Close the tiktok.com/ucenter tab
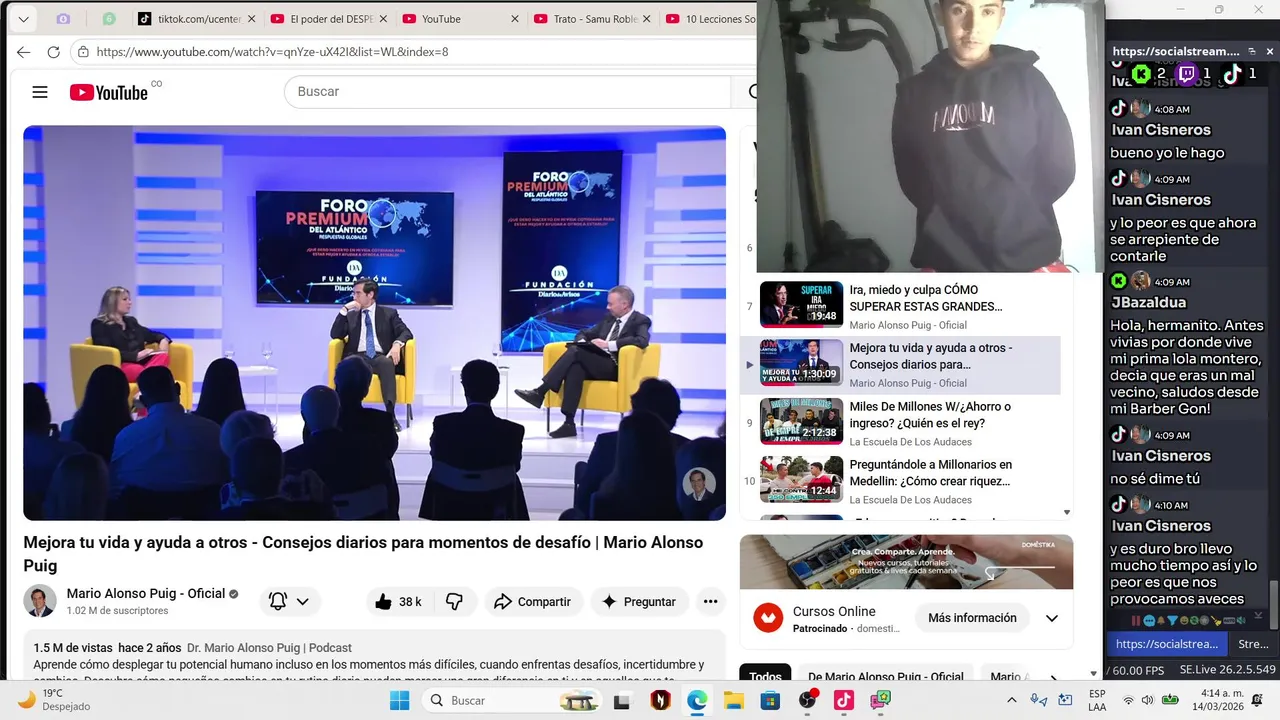The width and height of the screenshot is (1280, 720). [250, 19]
